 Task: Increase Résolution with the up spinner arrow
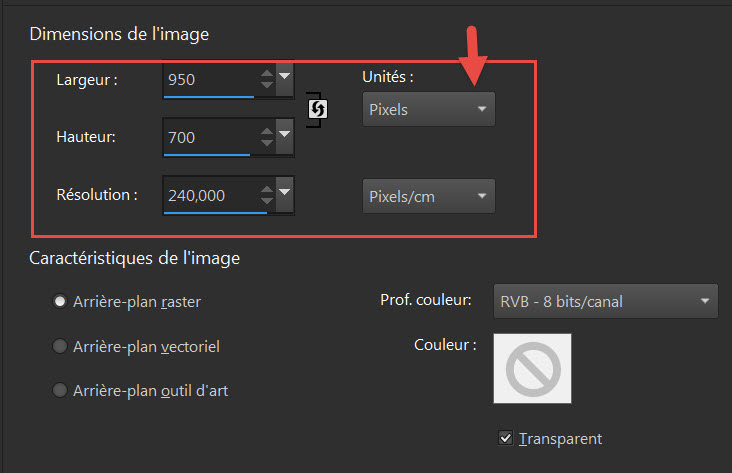tap(267, 189)
